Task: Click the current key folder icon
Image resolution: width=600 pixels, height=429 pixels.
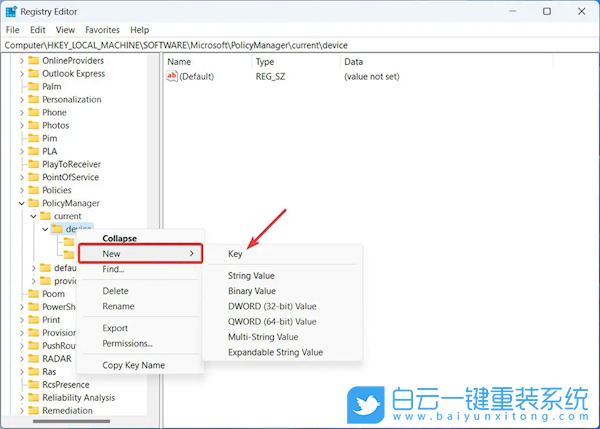Action: click(46, 216)
